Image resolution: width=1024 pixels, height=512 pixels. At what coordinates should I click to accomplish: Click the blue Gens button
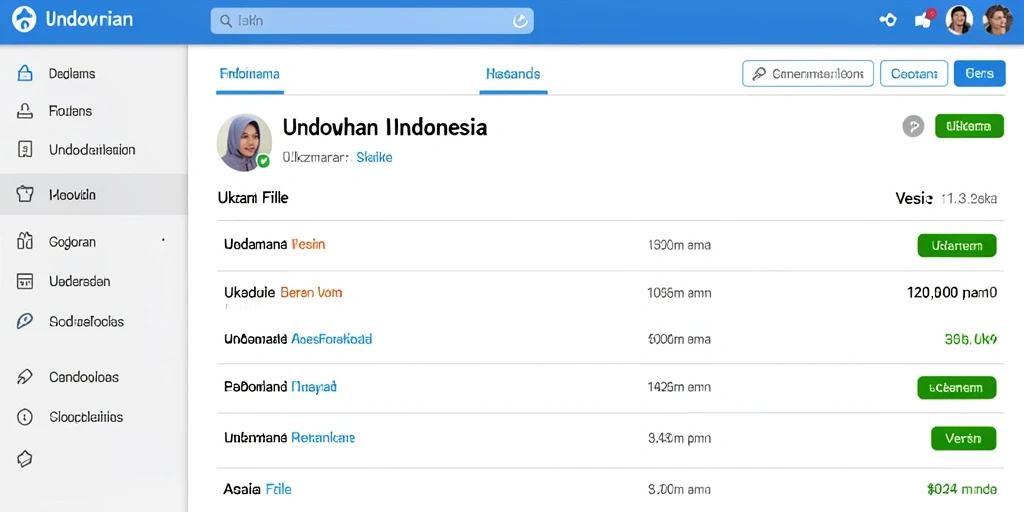click(x=979, y=74)
